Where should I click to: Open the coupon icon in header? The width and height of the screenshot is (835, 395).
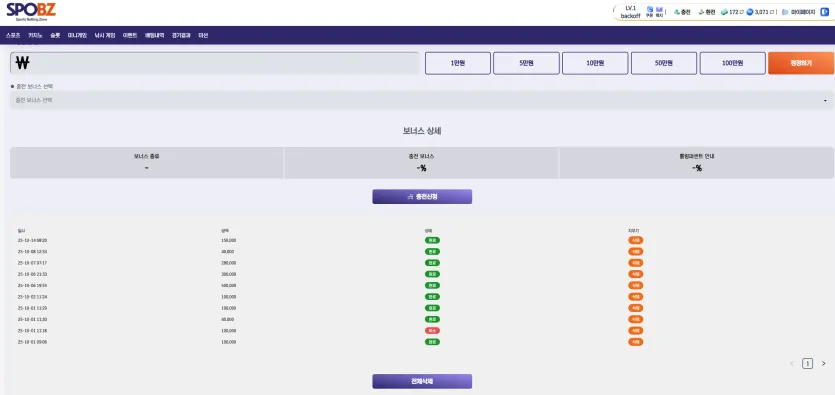click(x=650, y=12)
